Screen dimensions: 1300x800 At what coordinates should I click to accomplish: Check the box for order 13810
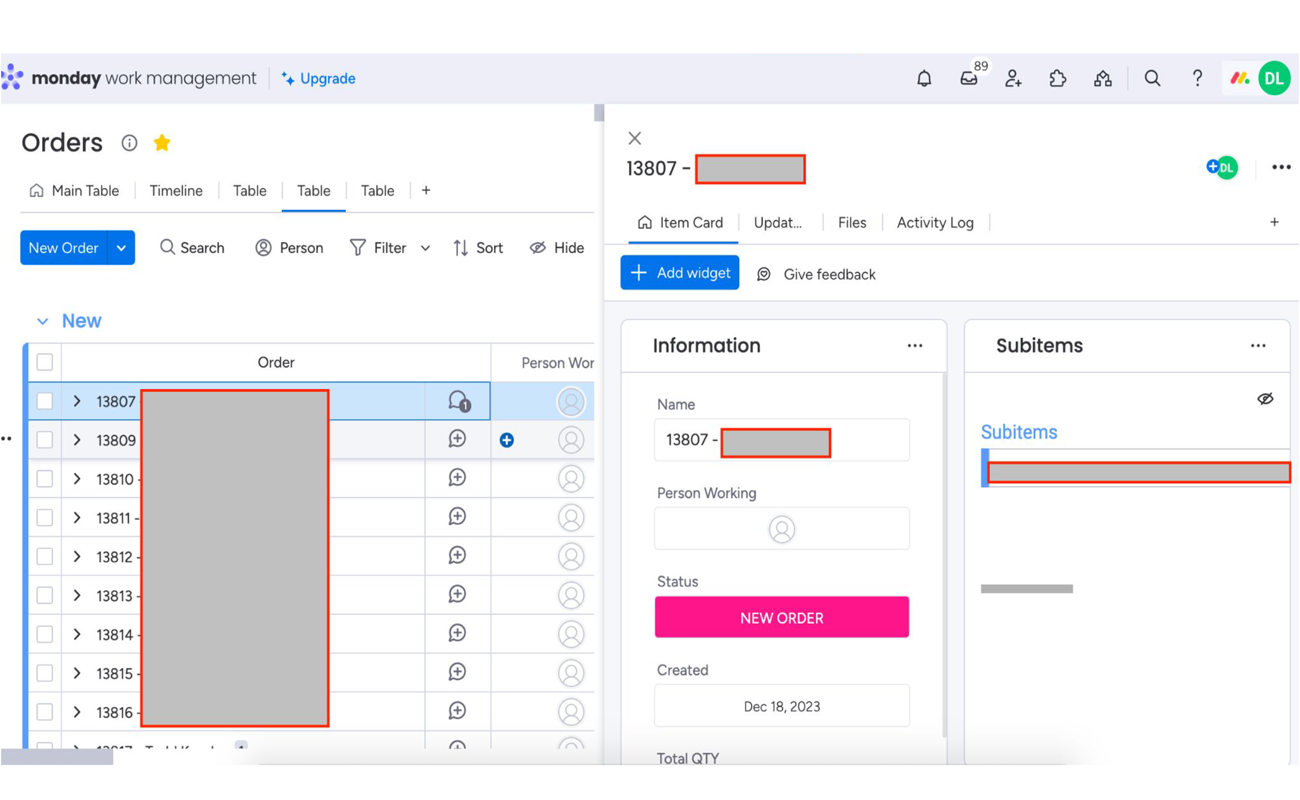point(45,479)
